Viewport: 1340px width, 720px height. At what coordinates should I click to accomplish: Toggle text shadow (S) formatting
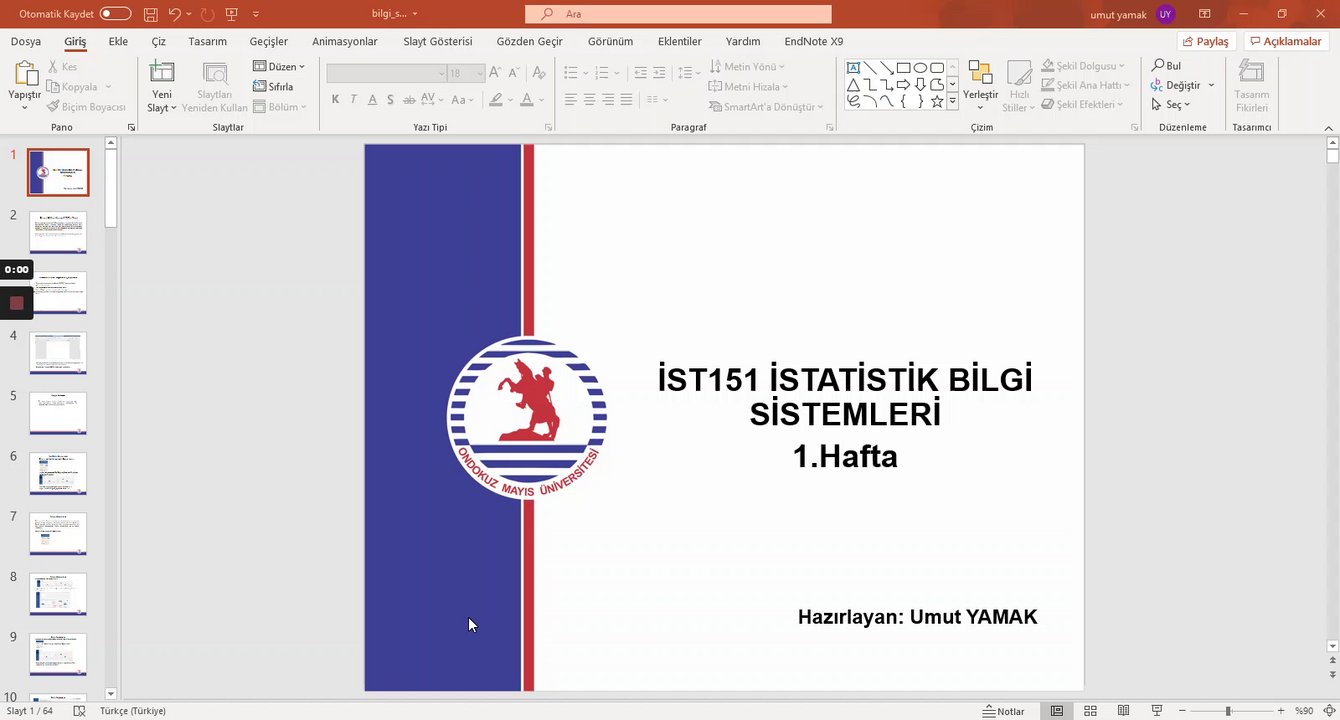click(390, 99)
